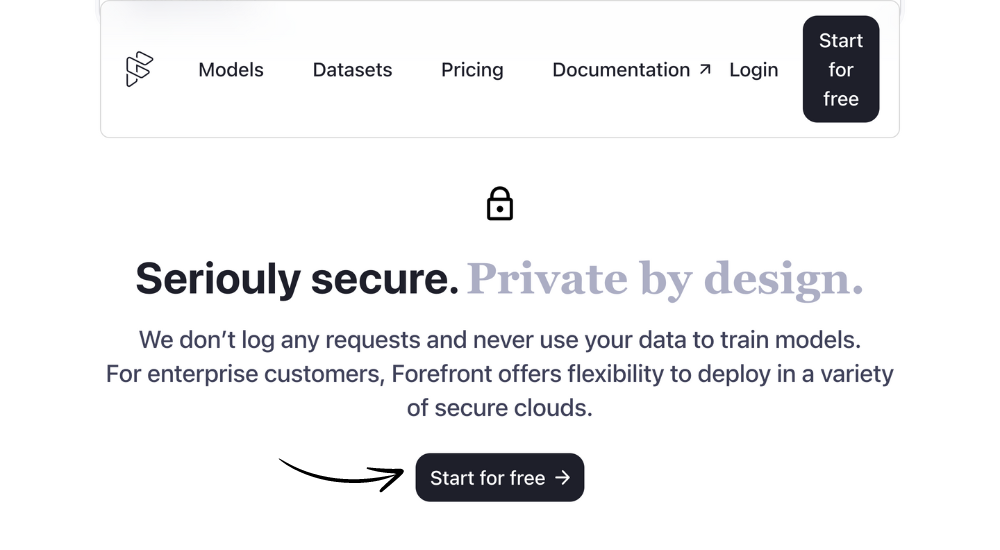The width and height of the screenshot is (1000, 550).
Task: Click the word secure. in the bold headline
Action: tap(385, 279)
